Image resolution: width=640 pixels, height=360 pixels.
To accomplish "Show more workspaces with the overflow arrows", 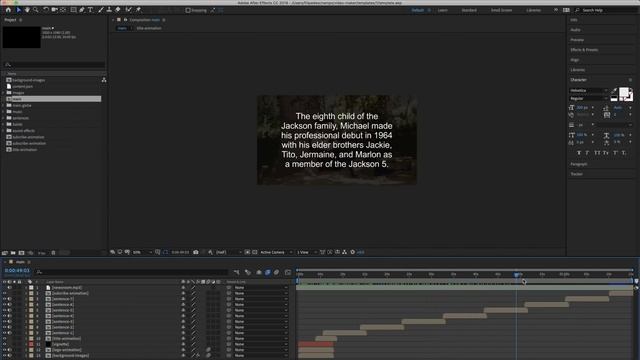I will (x=556, y=10).
